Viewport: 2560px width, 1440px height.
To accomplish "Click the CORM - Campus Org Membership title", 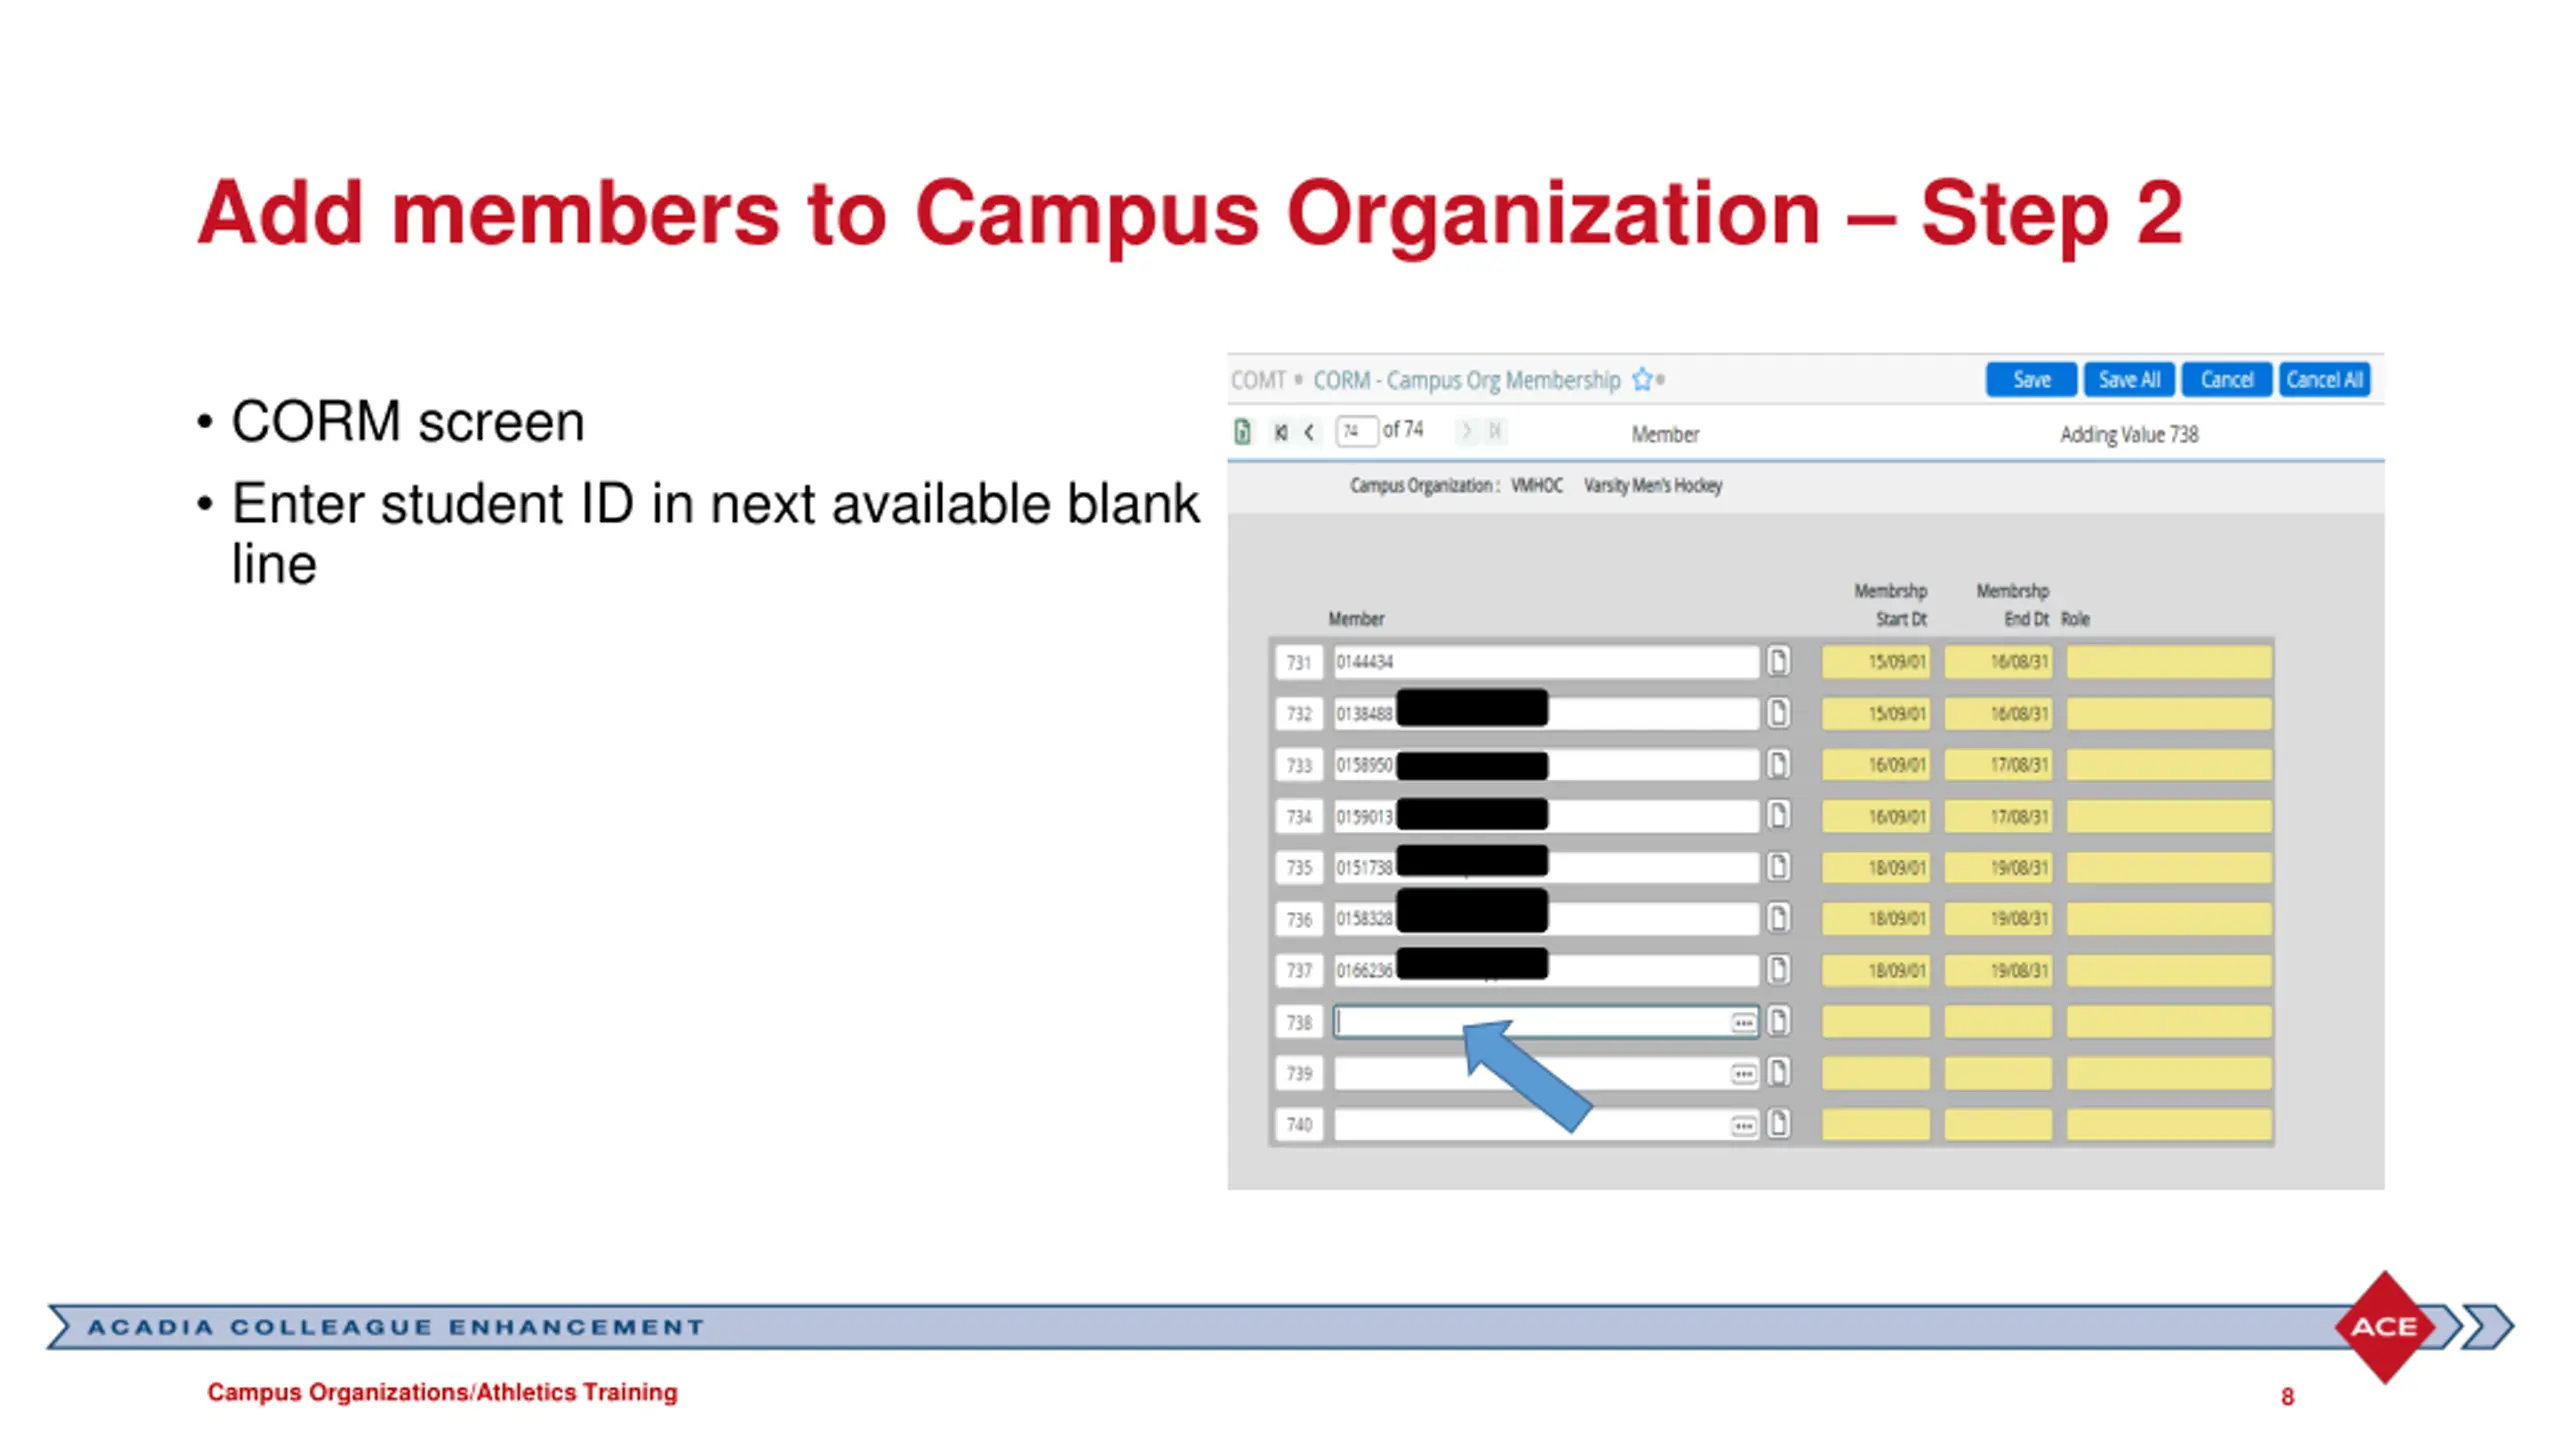I will (1466, 380).
